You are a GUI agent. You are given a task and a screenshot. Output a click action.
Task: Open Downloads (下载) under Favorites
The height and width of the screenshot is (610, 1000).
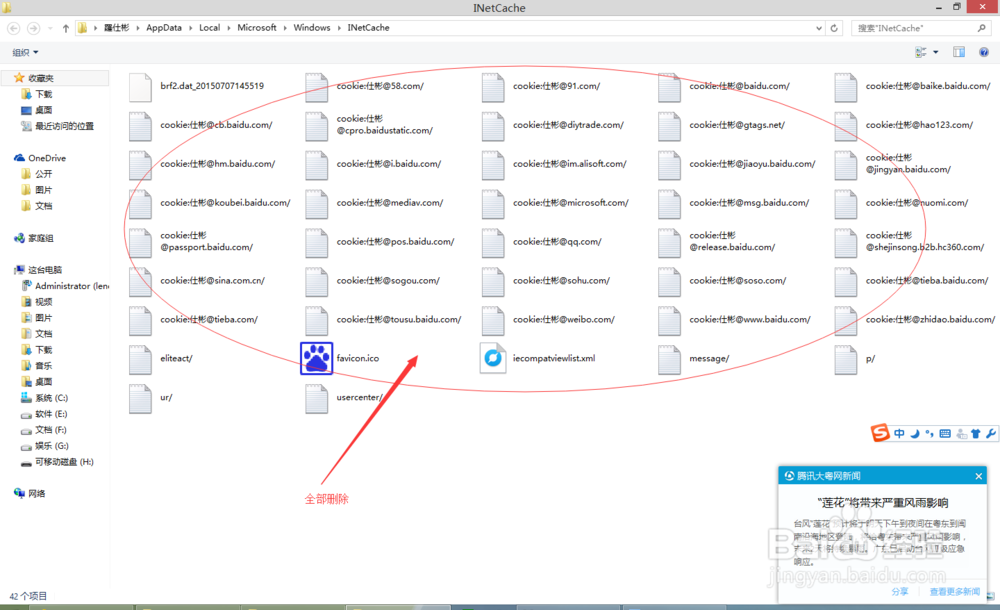click(x=43, y=94)
